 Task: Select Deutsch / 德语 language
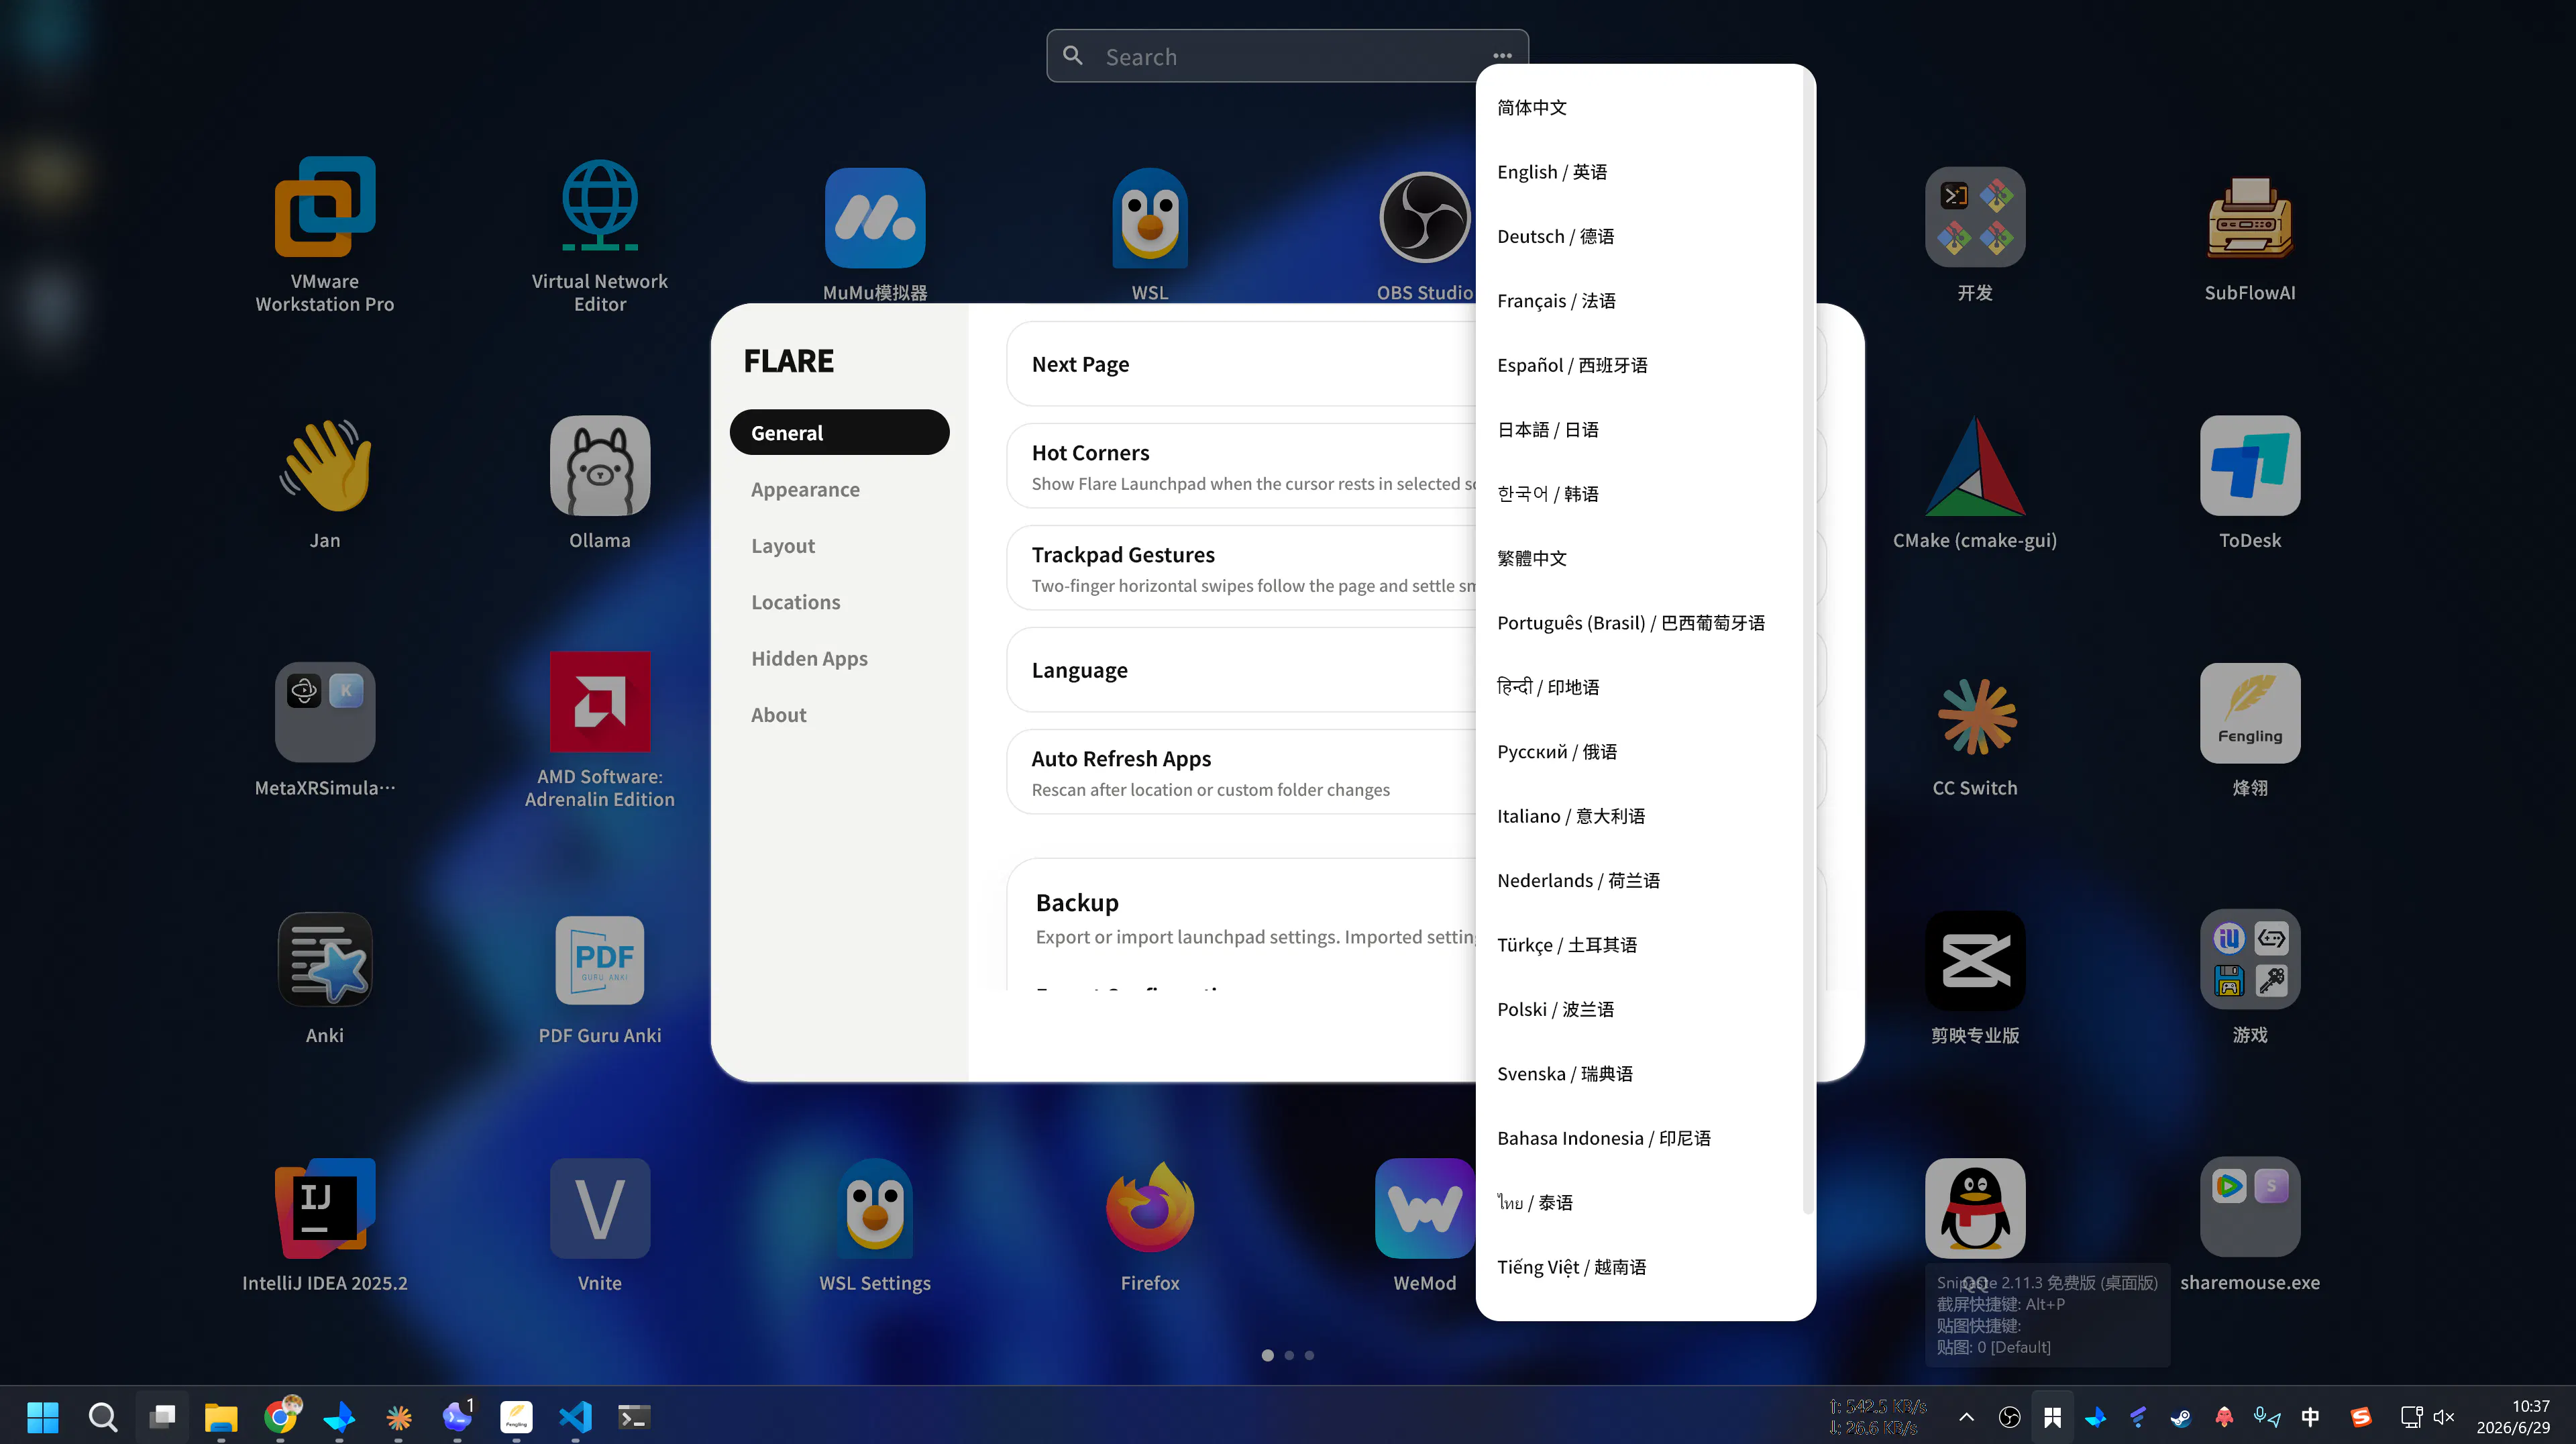tap(1640, 236)
